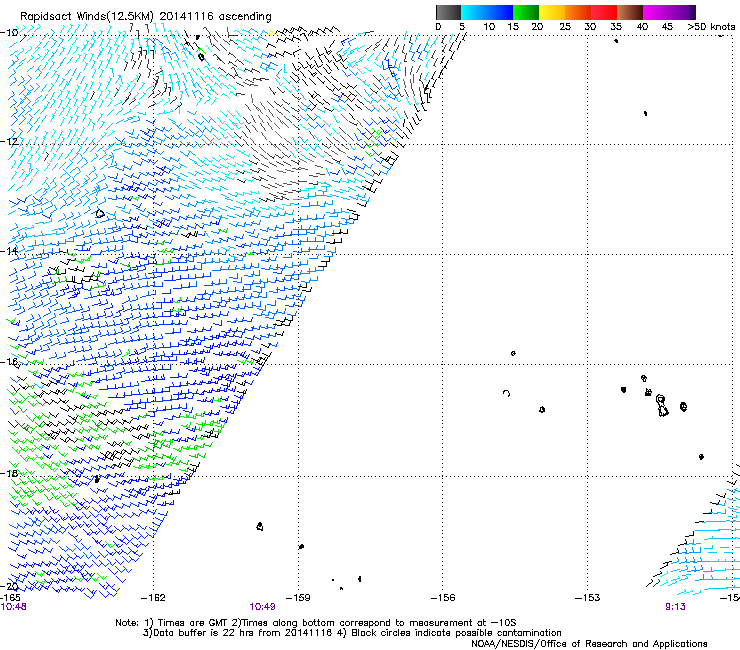Click the '-165' longitude axis label
The width and height of the screenshot is (740, 650).
10,598
